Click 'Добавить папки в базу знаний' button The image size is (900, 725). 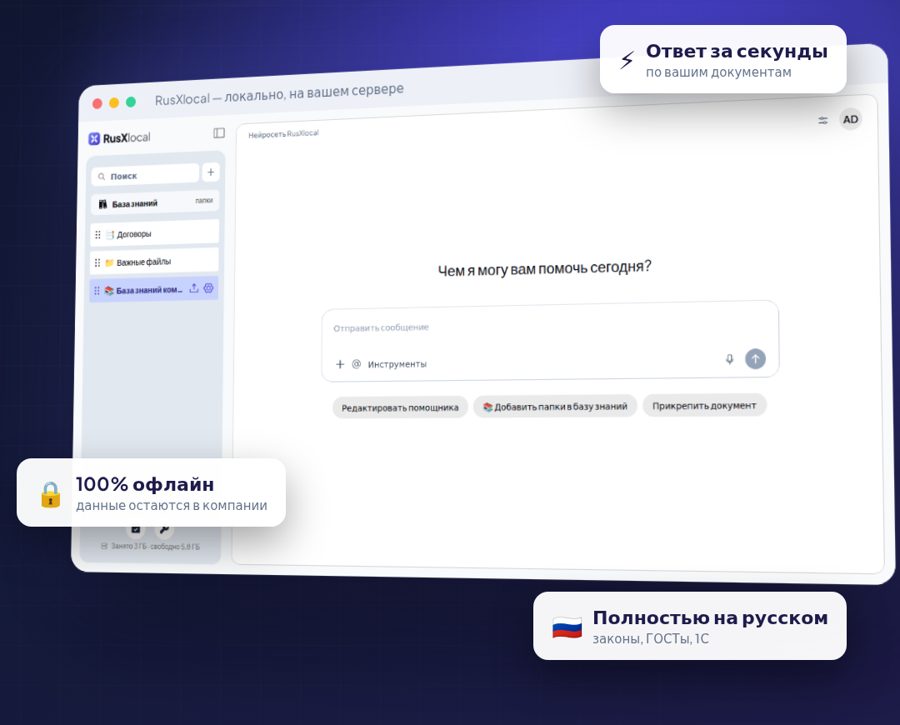point(555,406)
